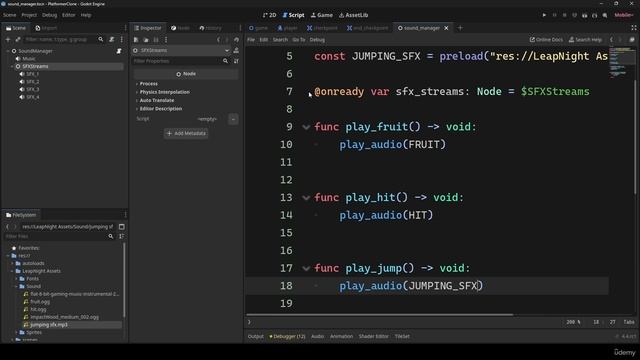Expand the Process section

pyautogui.click(x=149, y=84)
